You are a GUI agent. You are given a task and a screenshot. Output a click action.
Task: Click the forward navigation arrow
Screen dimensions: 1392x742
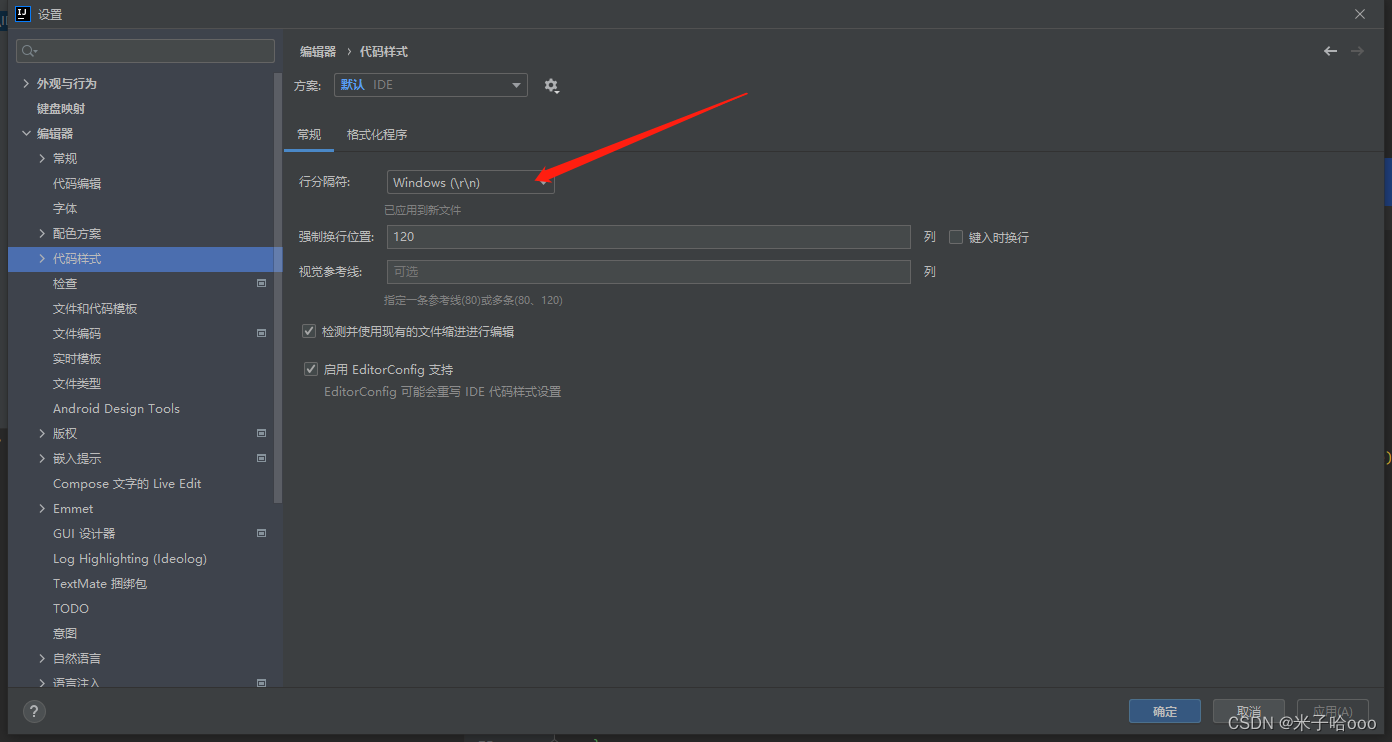pyautogui.click(x=1357, y=51)
